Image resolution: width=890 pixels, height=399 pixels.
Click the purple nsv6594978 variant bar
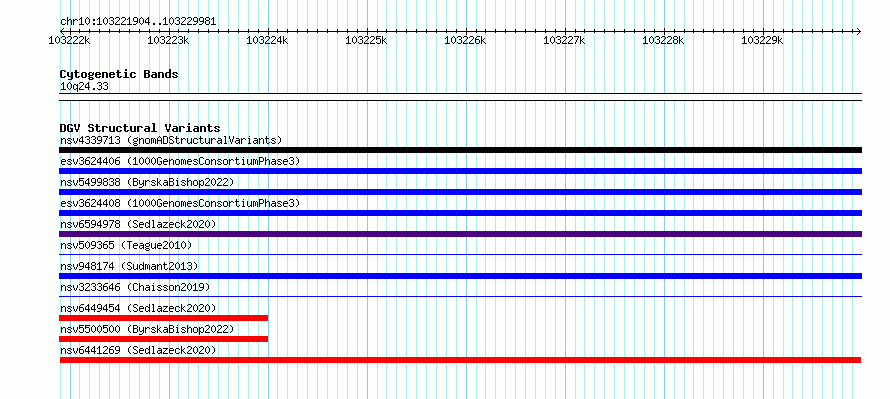(460, 234)
